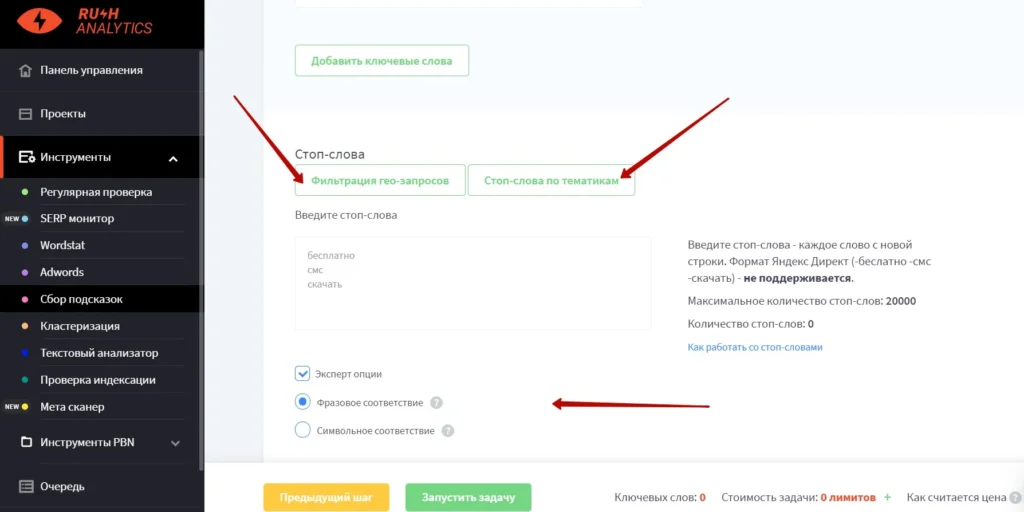Expand the Инструменты PBN chevron
This screenshot has height=512, width=1024.
pos(175,443)
